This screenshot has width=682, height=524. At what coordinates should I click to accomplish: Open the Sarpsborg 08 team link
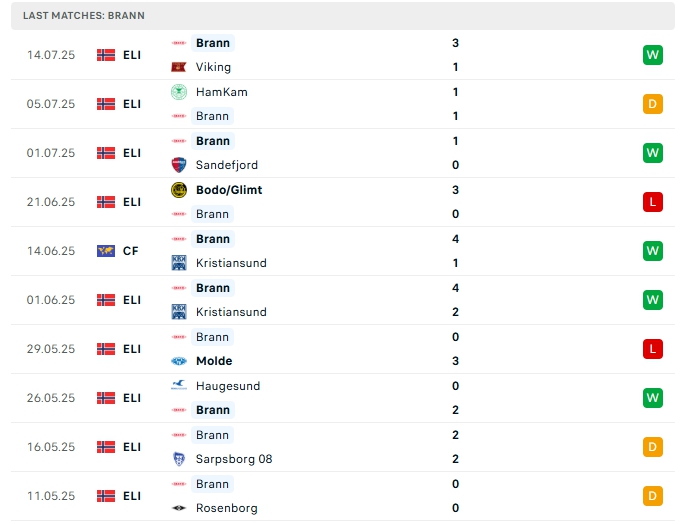click(x=234, y=459)
